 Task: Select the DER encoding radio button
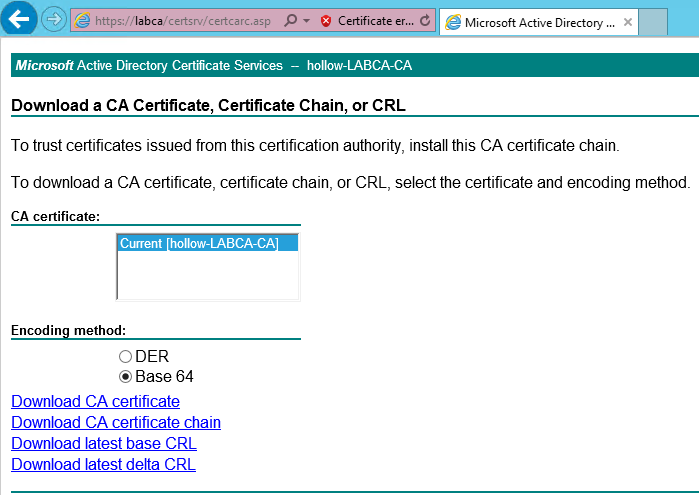(126, 356)
